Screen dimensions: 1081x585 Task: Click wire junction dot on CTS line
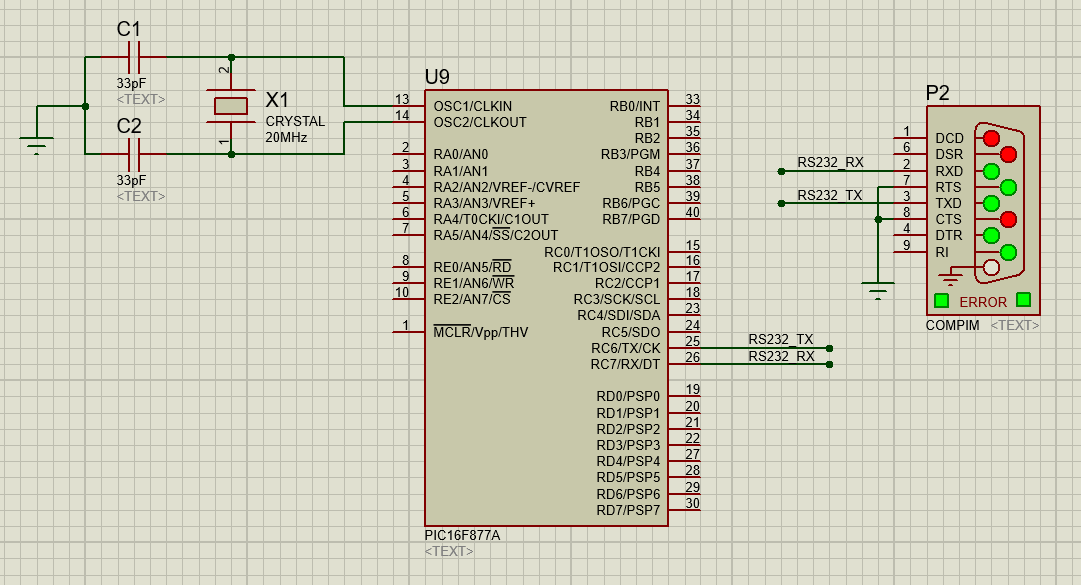click(x=878, y=219)
